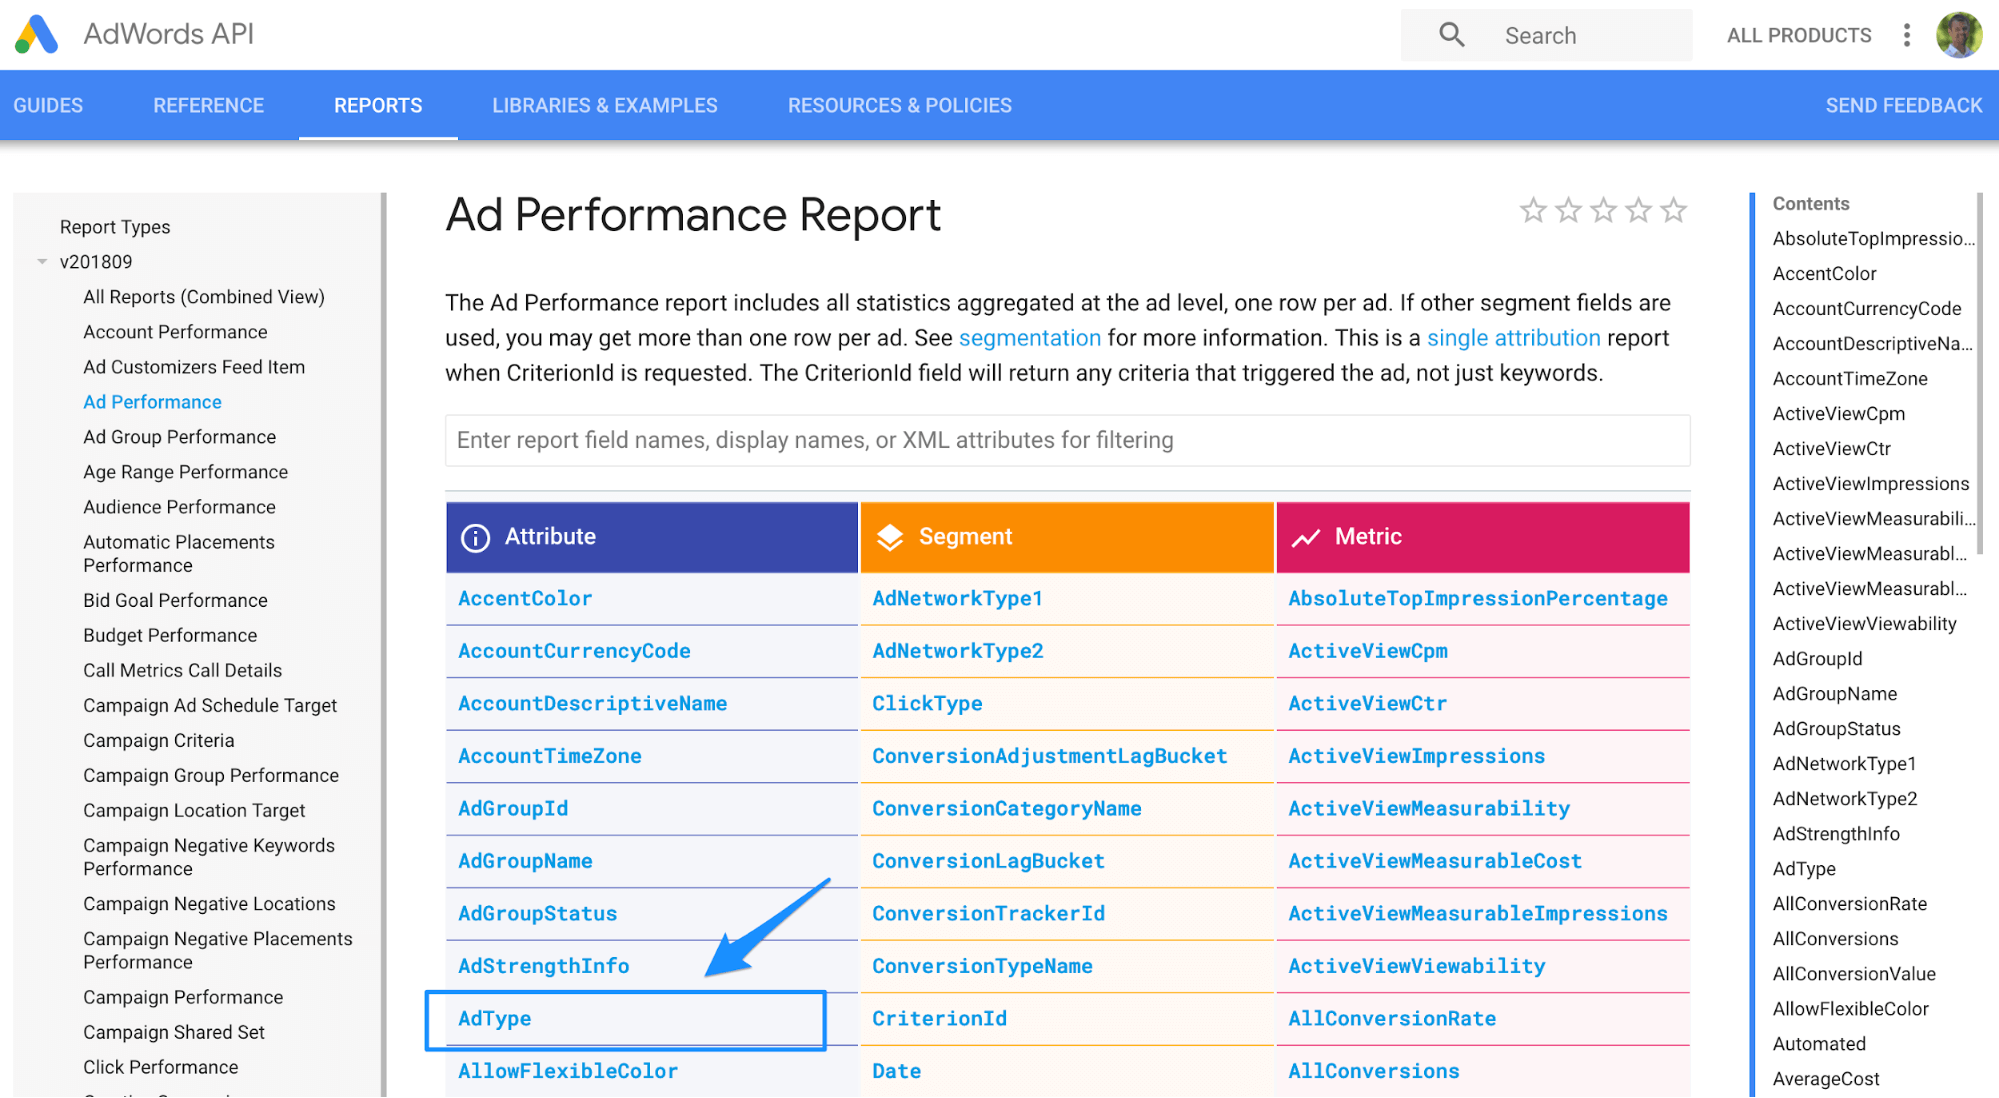Open Audience Performance report
The width and height of the screenshot is (1999, 1098).
pyautogui.click(x=179, y=507)
